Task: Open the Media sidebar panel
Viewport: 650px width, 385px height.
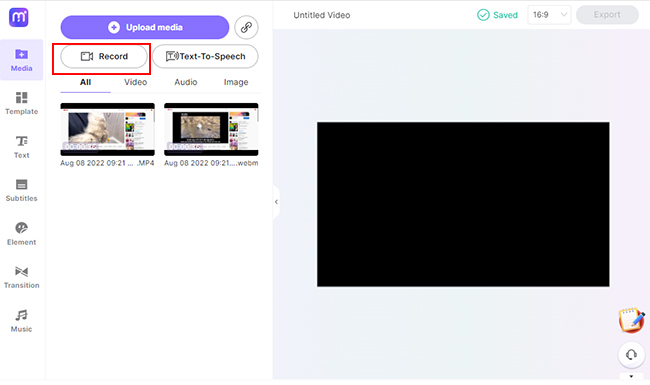Action: 22,60
